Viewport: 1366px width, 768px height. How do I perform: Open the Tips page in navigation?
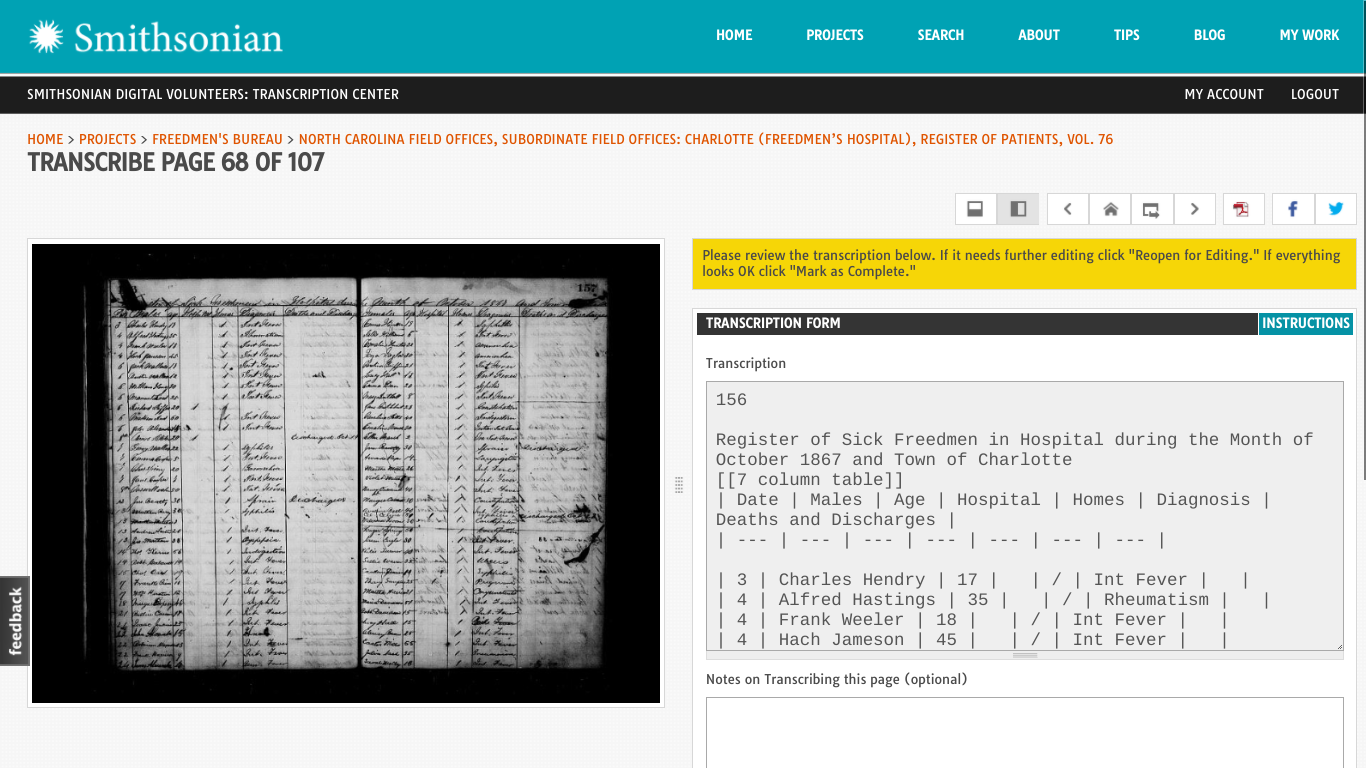pos(1126,35)
